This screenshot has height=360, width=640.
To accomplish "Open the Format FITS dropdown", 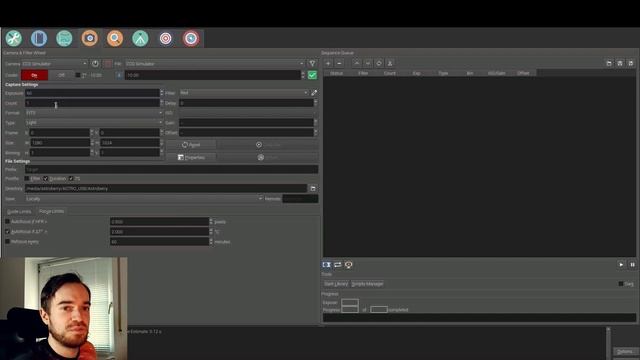I will point(94,113).
